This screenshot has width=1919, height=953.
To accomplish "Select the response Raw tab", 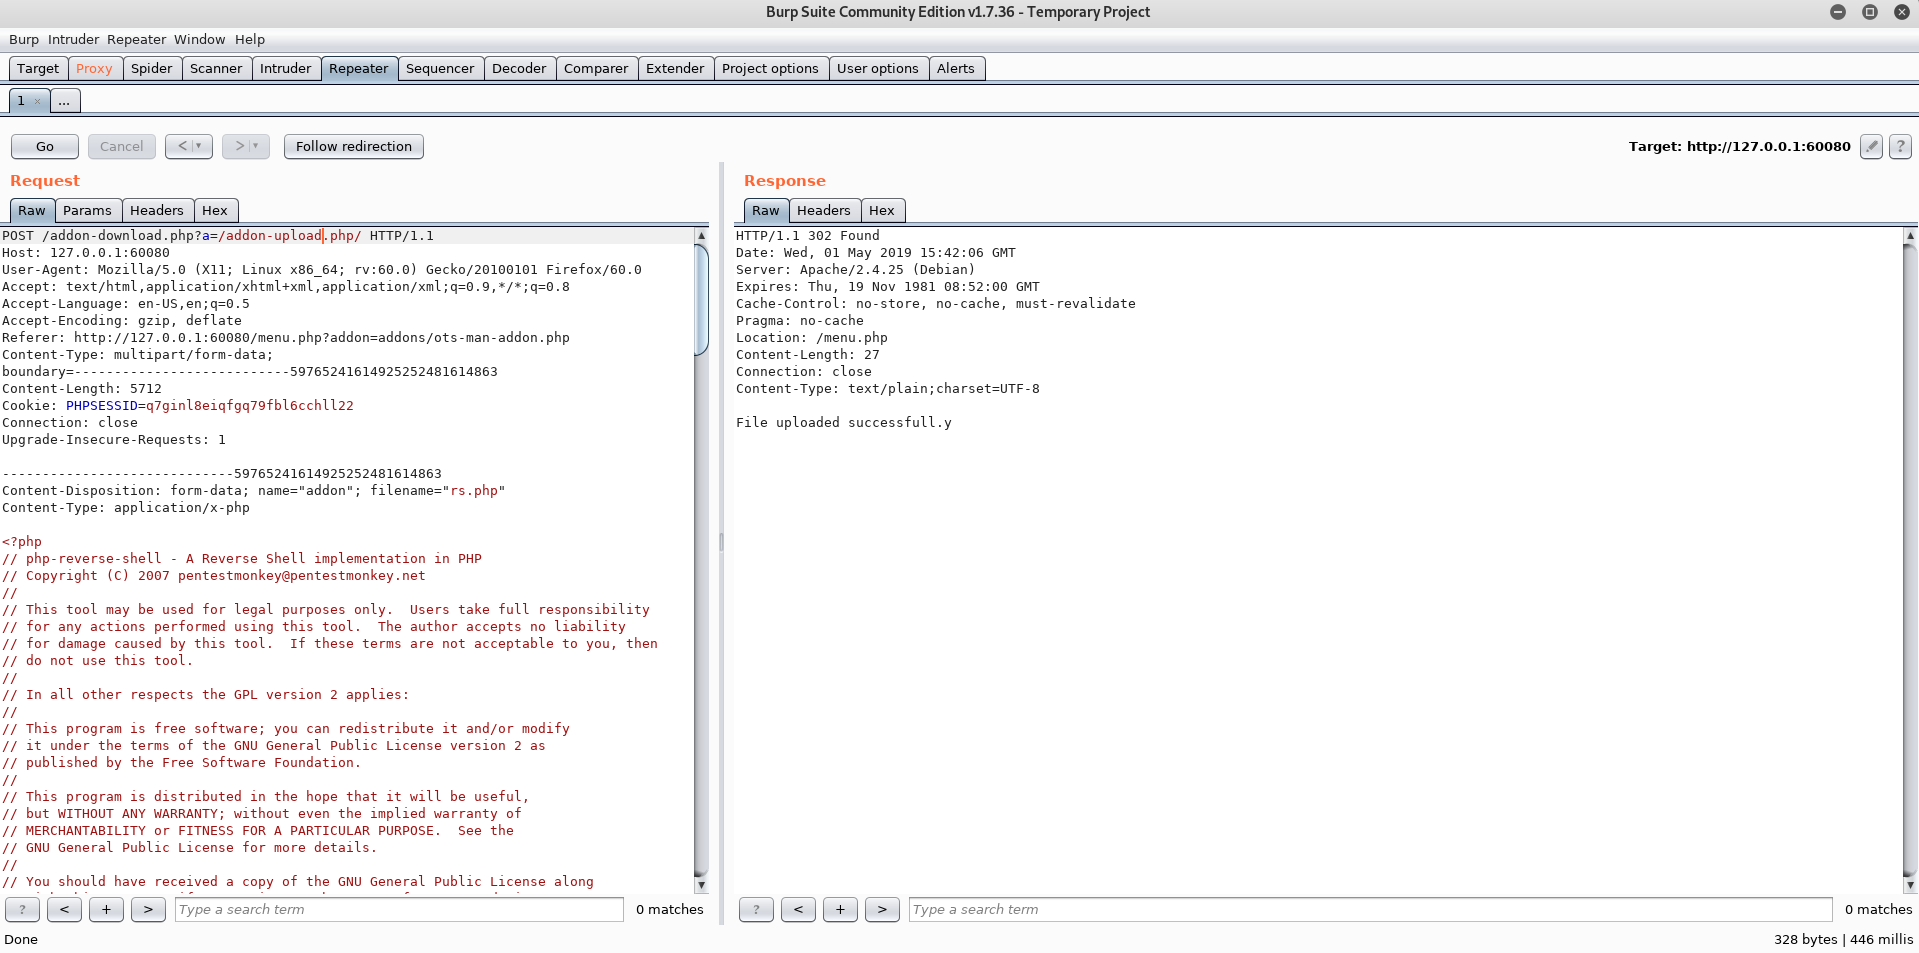I will [x=766, y=210].
